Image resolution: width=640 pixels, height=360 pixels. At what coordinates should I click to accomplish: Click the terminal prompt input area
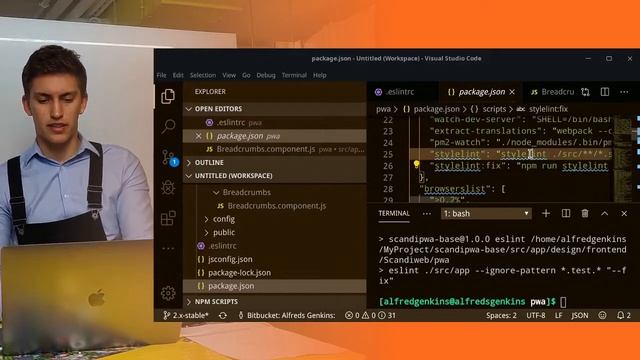563,302
